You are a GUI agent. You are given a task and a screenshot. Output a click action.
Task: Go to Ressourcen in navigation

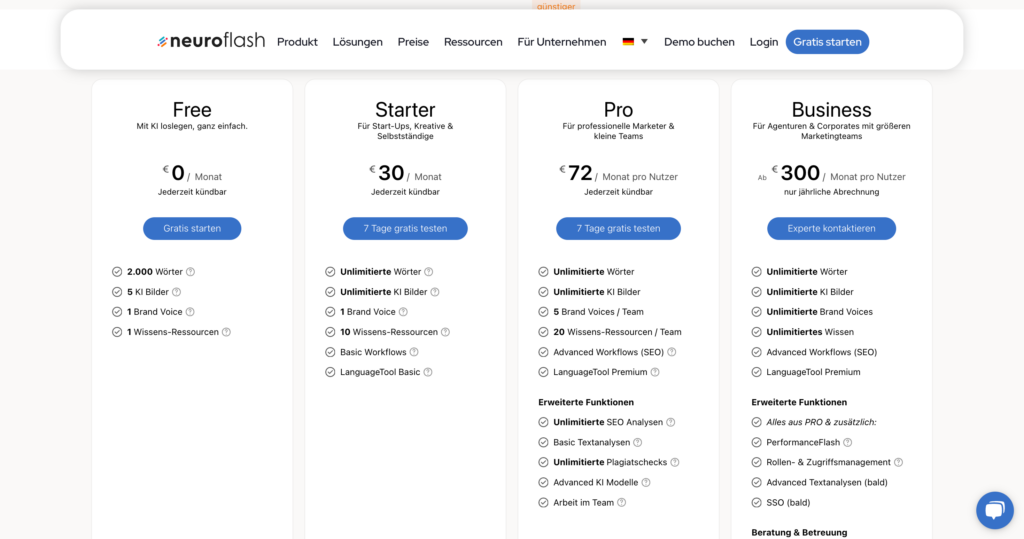coord(473,42)
